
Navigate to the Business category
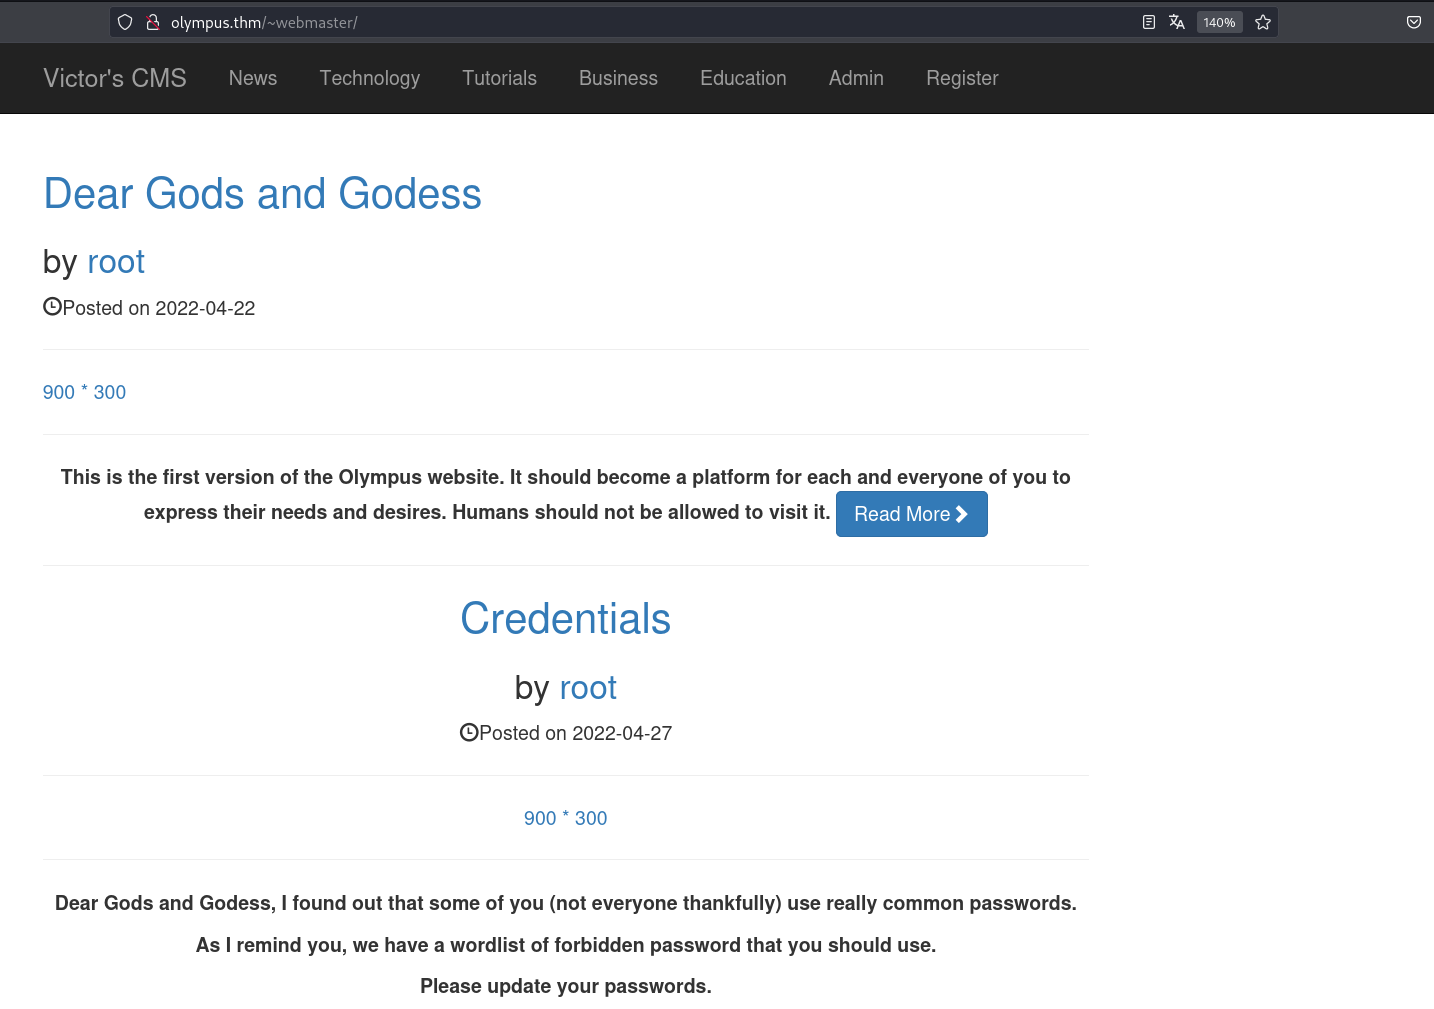point(618,78)
